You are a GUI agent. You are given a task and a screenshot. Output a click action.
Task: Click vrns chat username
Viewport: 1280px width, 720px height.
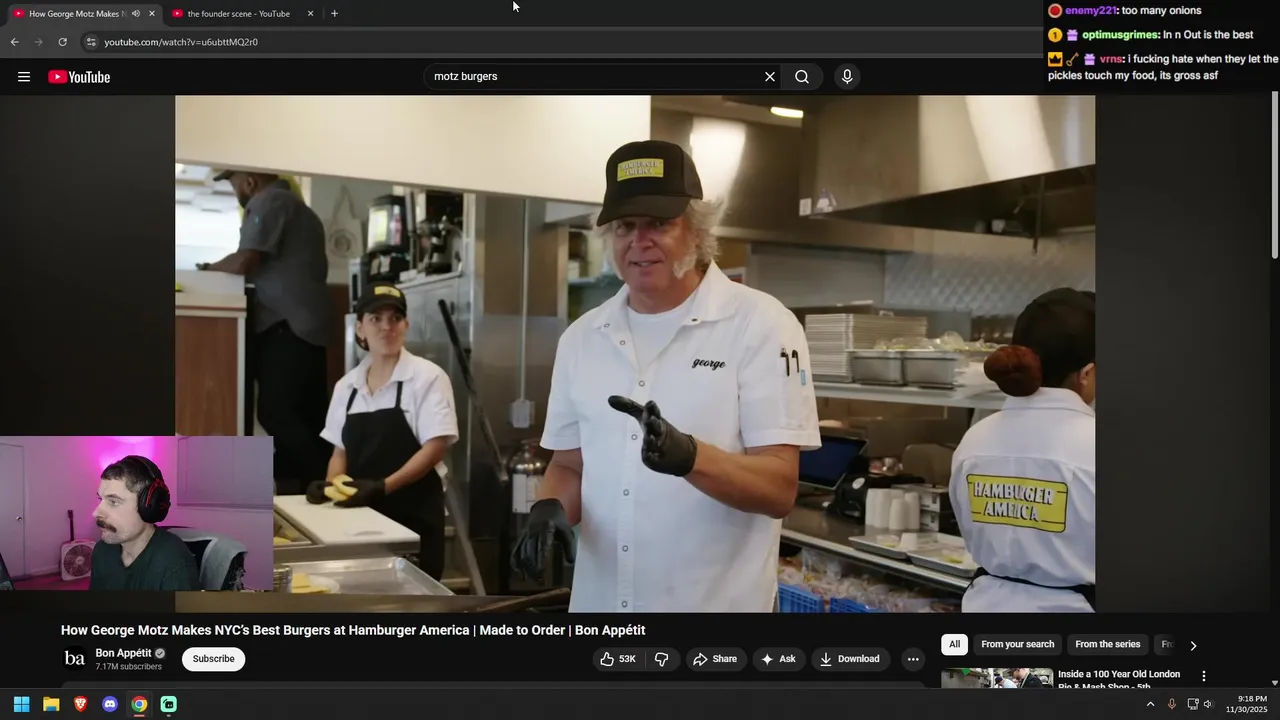tap(1111, 59)
